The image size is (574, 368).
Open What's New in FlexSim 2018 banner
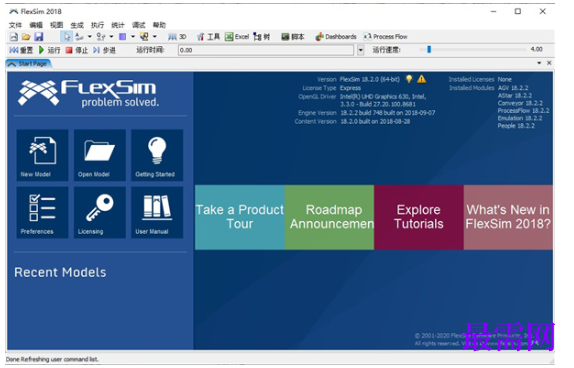[x=508, y=217]
